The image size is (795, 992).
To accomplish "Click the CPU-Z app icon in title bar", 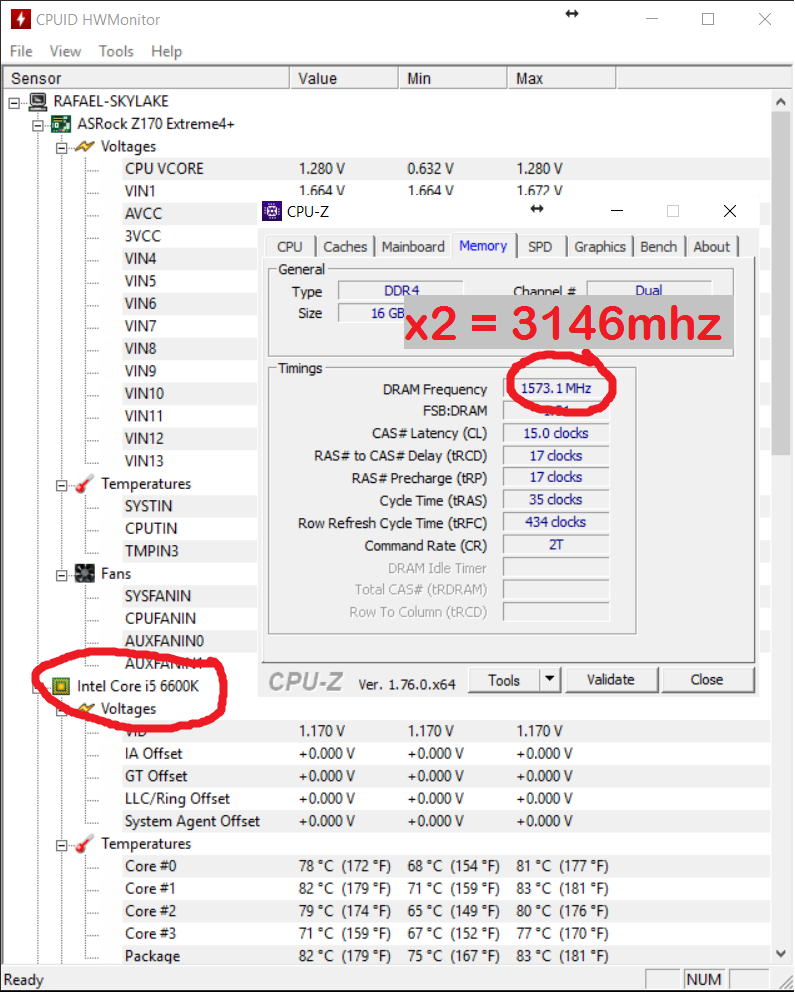I will 272,211.
